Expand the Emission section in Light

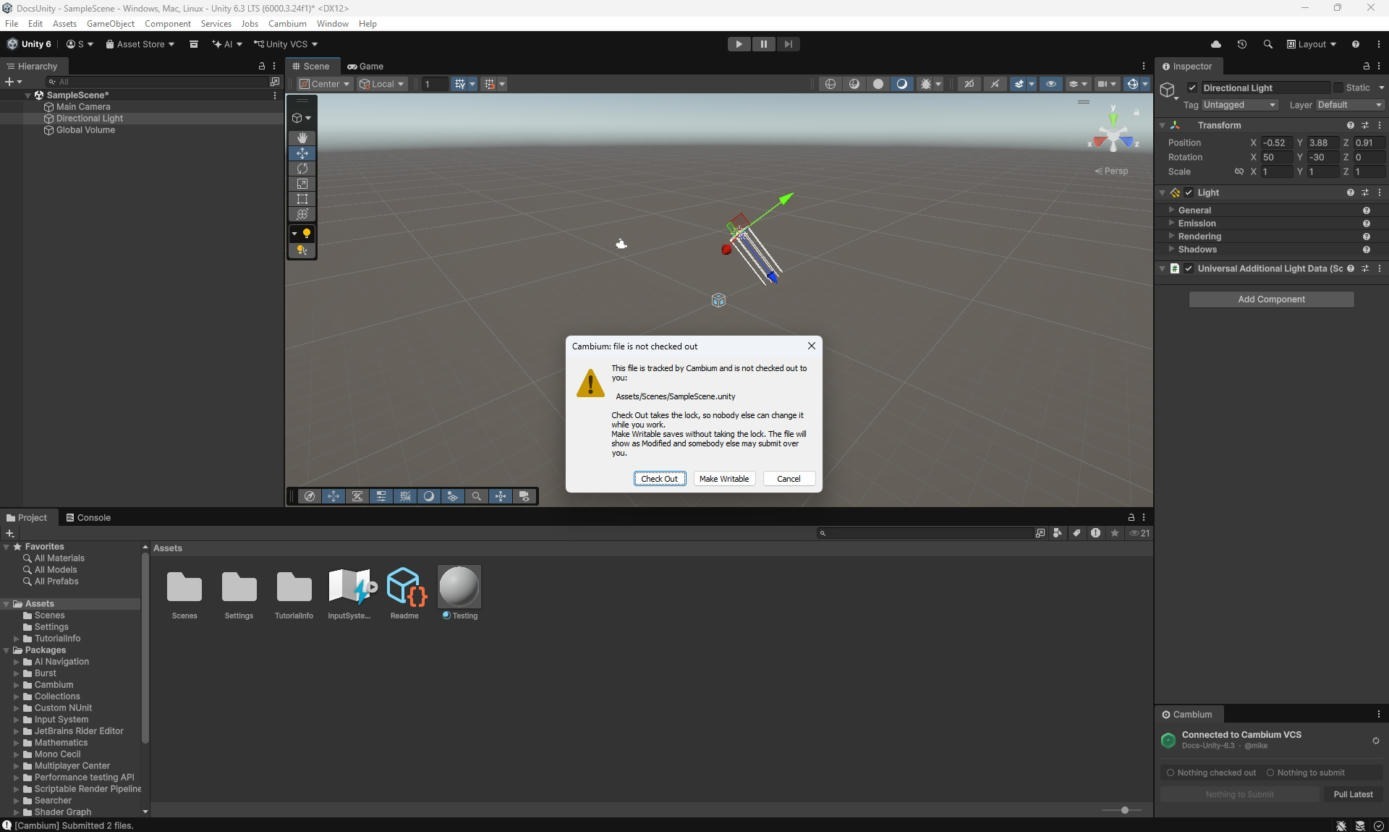1172,223
